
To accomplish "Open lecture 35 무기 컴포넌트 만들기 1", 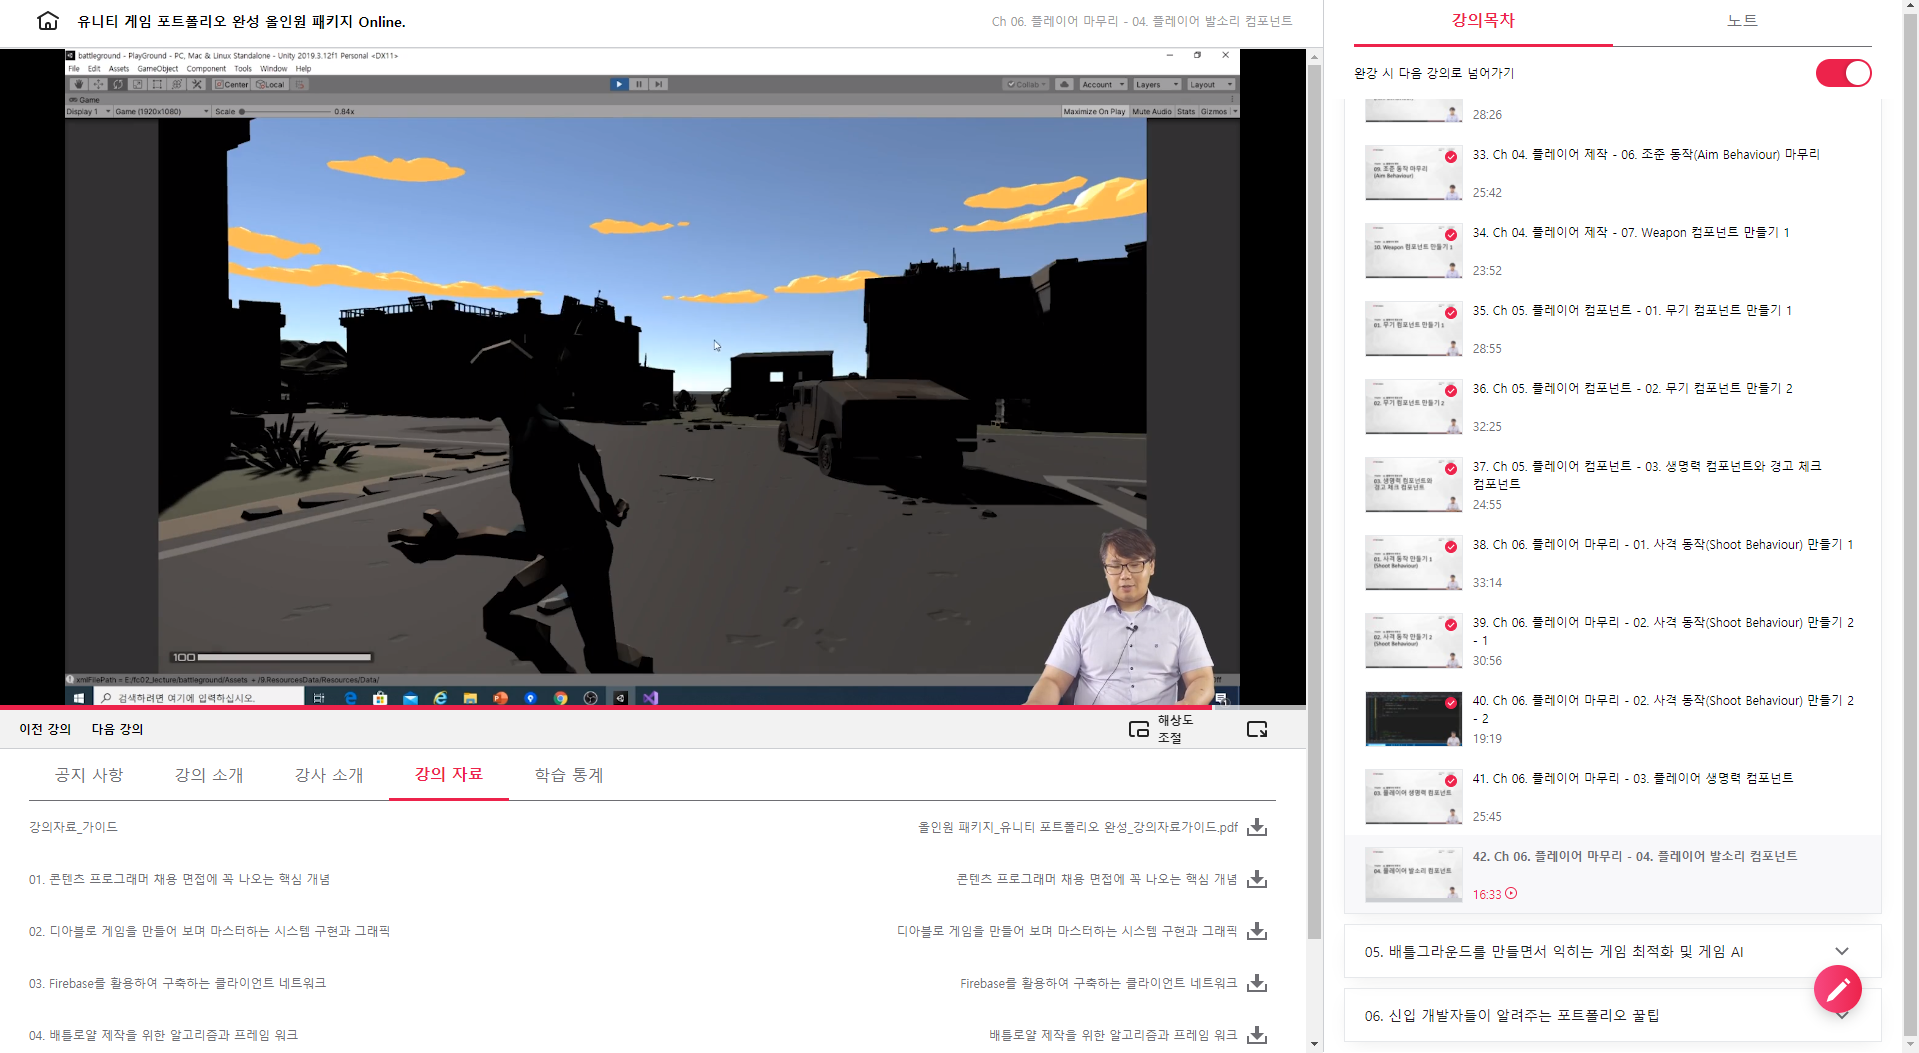I will pyautogui.click(x=1612, y=328).
